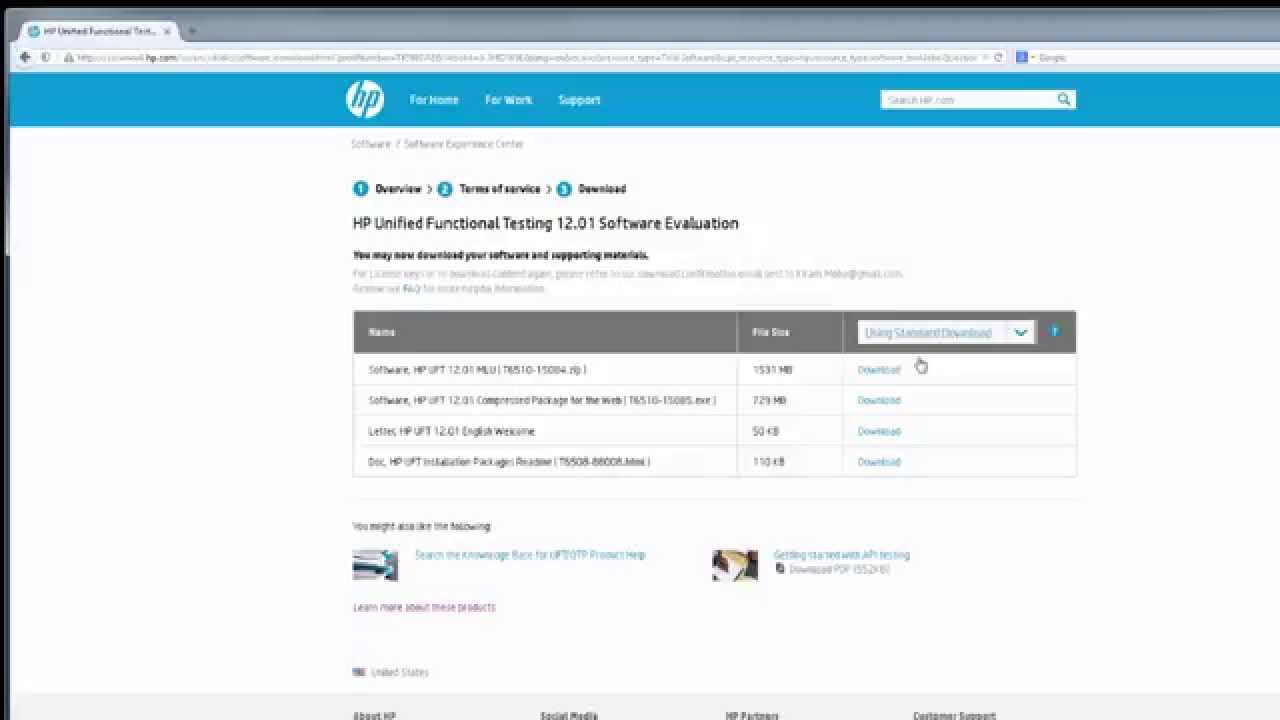Download the Compressed Package for the Web
Viewport: 1280px width, 720px height.
click(879, 400)
